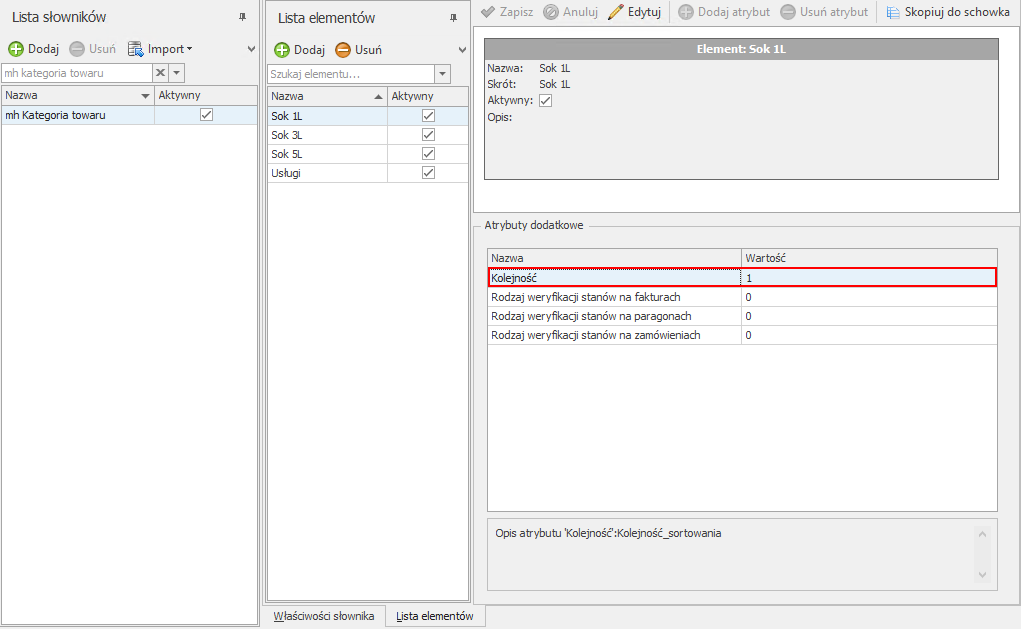Pin the Lista elementów panel
The width and height of the screenshot is (1021, 629).
point(453,17)
